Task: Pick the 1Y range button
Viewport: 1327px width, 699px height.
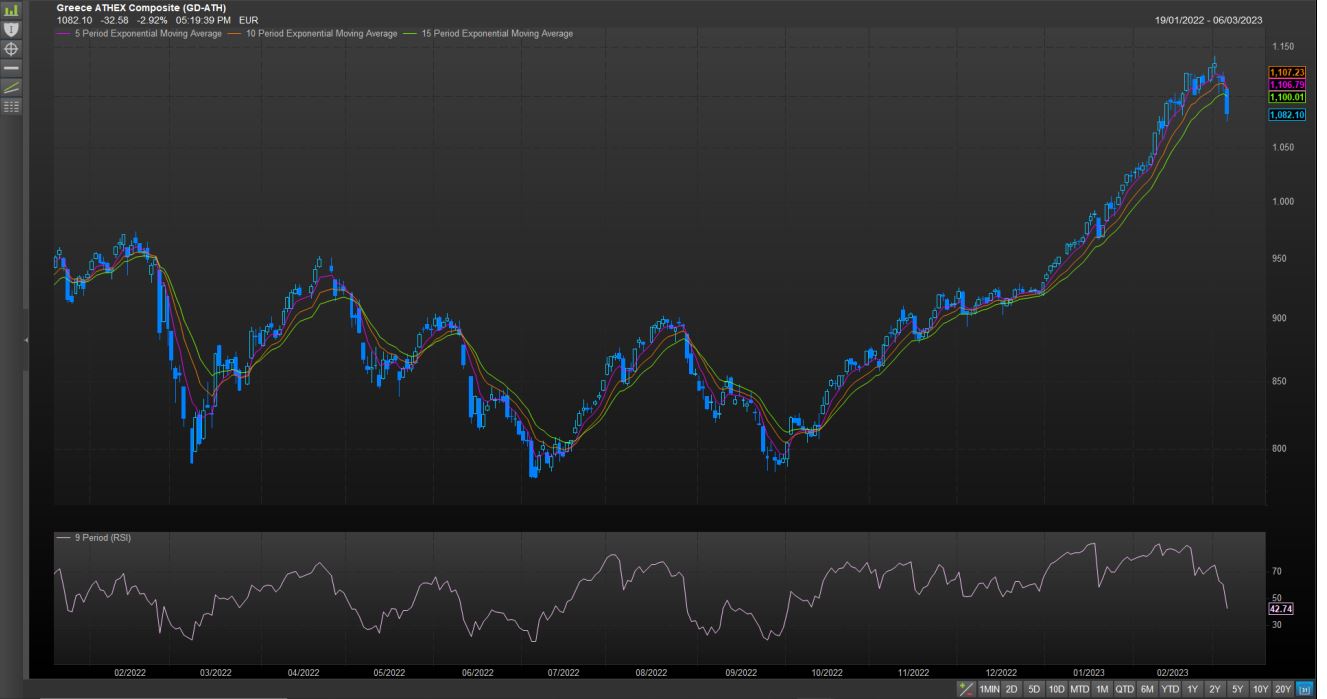Action: click(1192, 689)
